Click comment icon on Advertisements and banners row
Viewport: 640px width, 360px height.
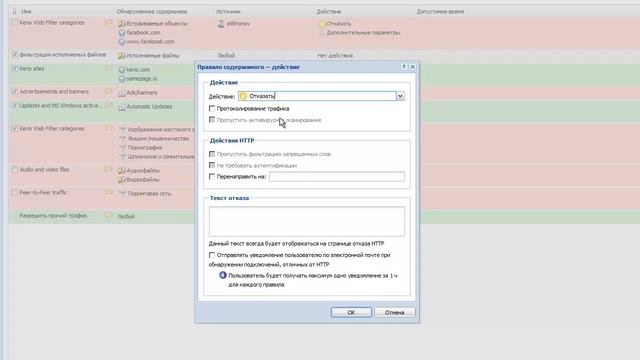(x=109, y=92)
